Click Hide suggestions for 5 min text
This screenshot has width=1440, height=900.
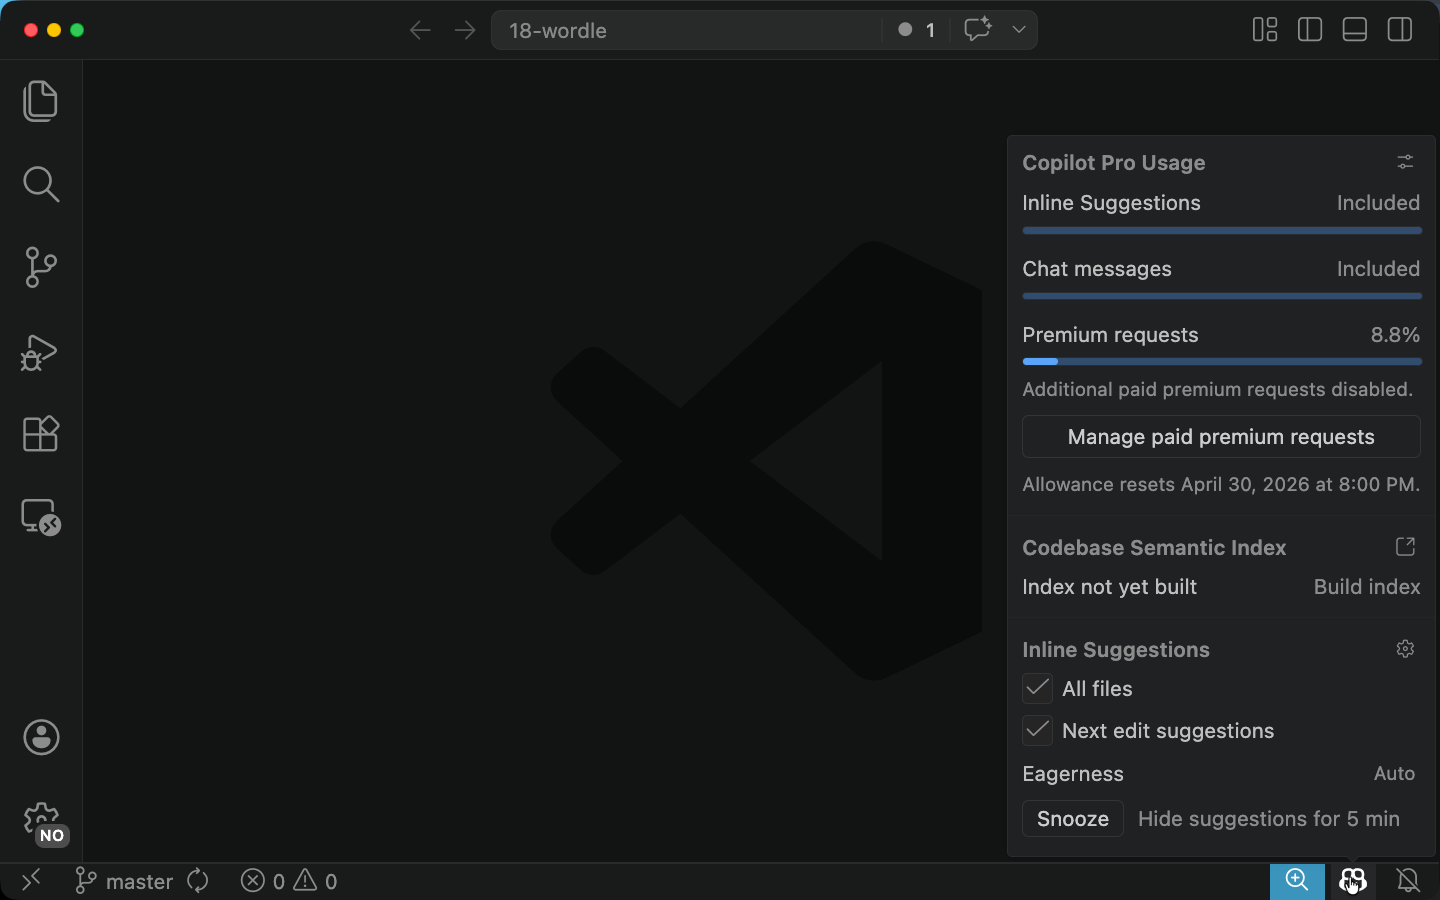[x=1269, y=819]
